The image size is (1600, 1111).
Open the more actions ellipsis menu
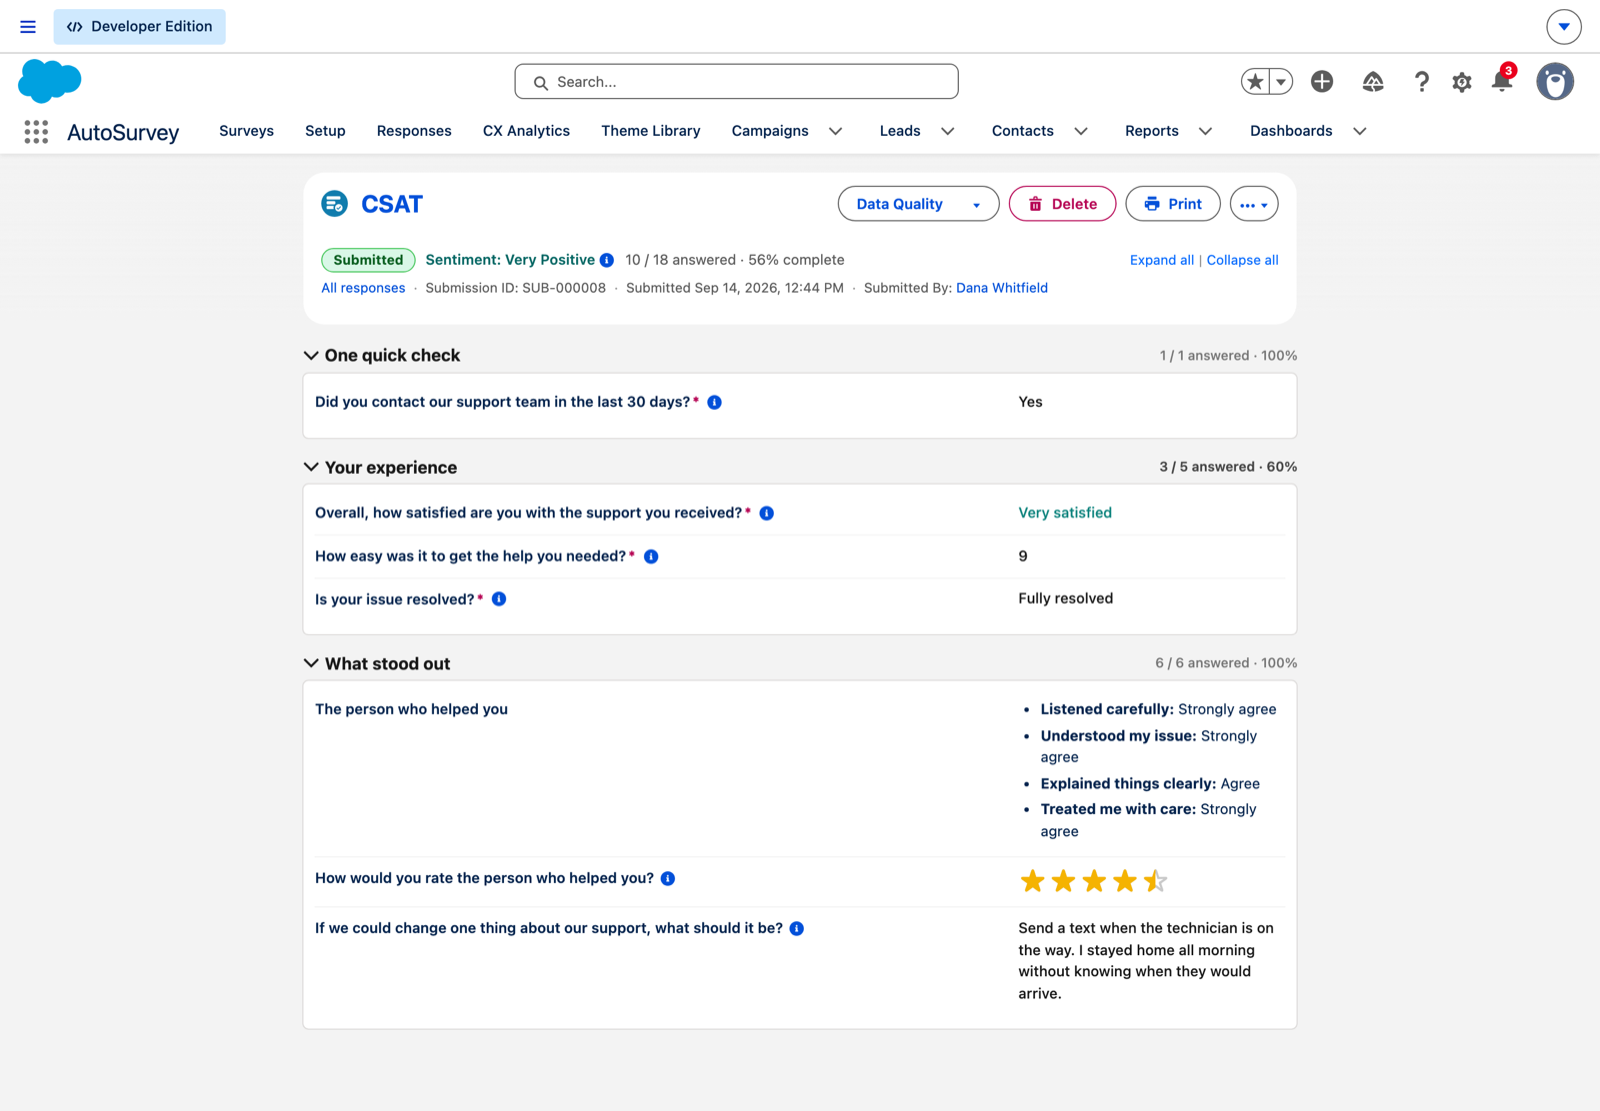[1254, 204]
